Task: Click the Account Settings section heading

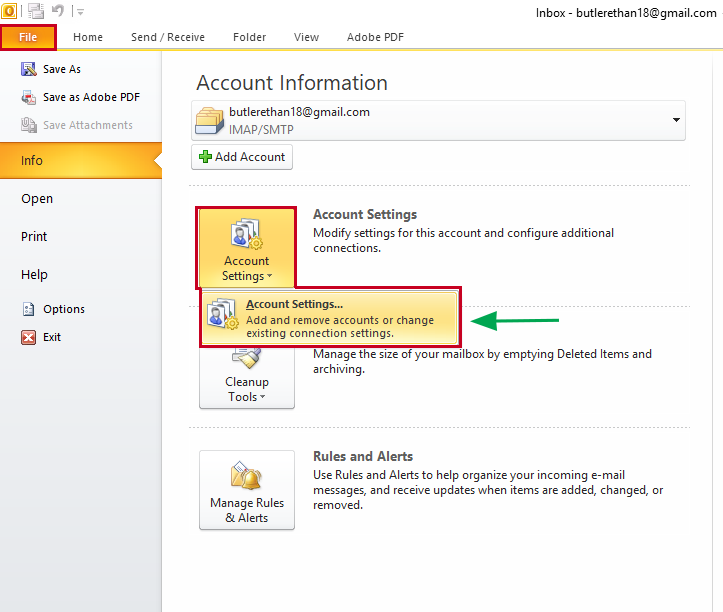Action: click(365, 214)
